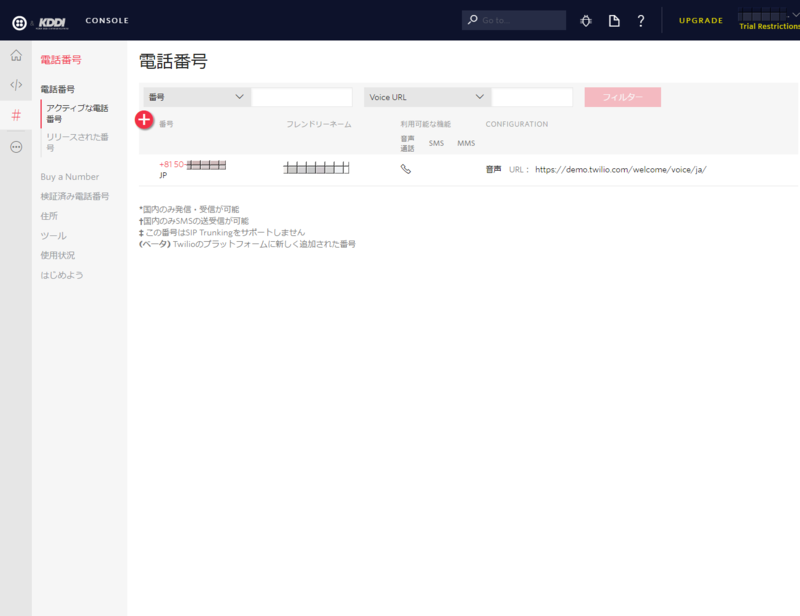Click the フィルター button
800x616 pixels.
click(622, 97)
